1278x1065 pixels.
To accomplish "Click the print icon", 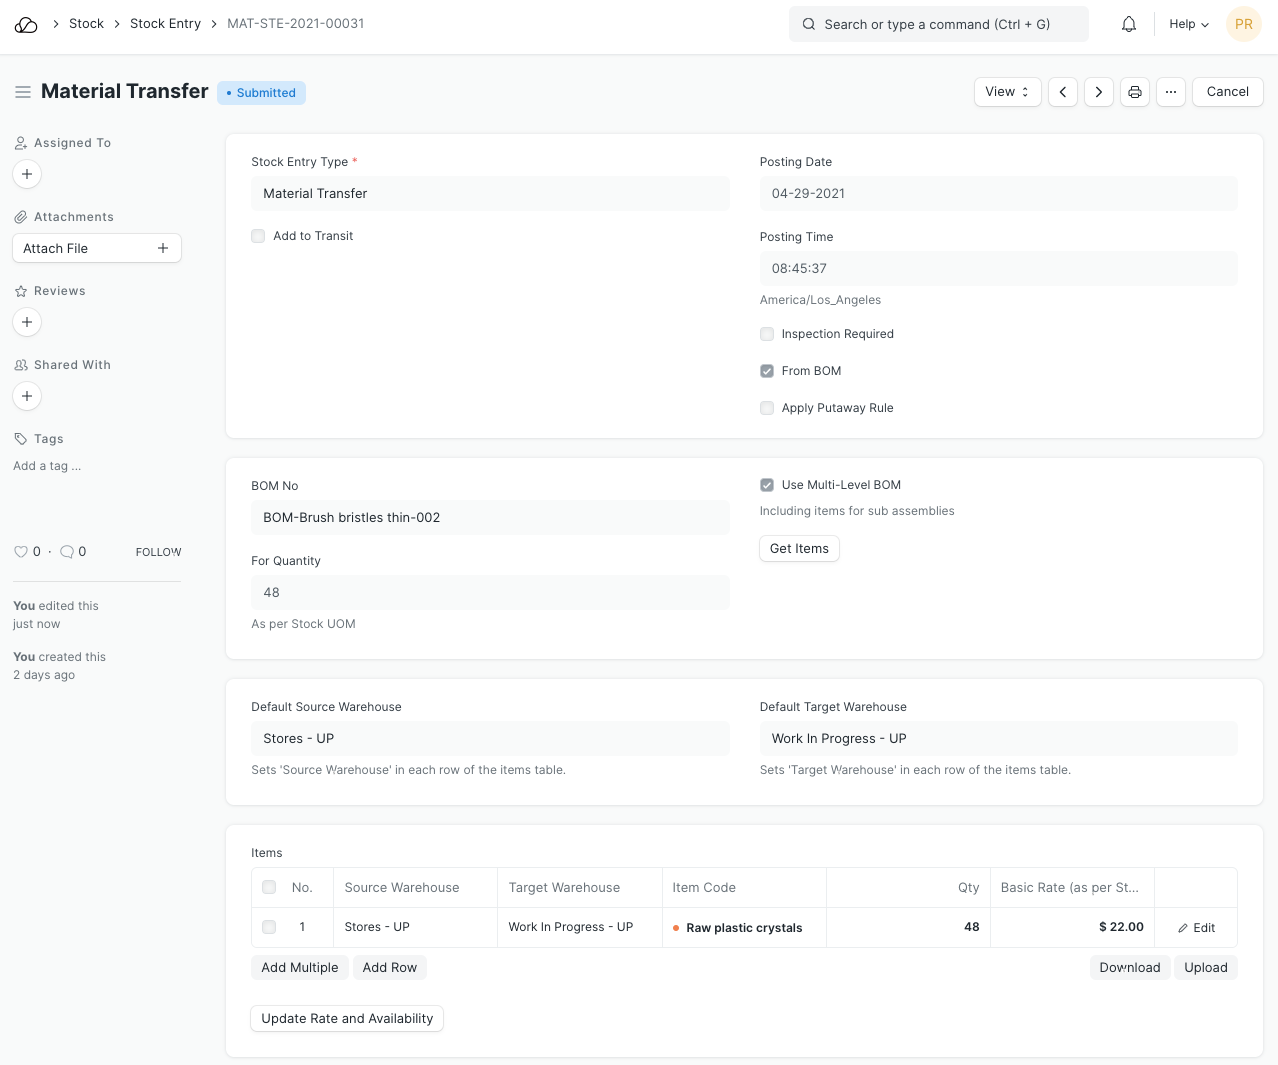I will tap(1134, 92).
